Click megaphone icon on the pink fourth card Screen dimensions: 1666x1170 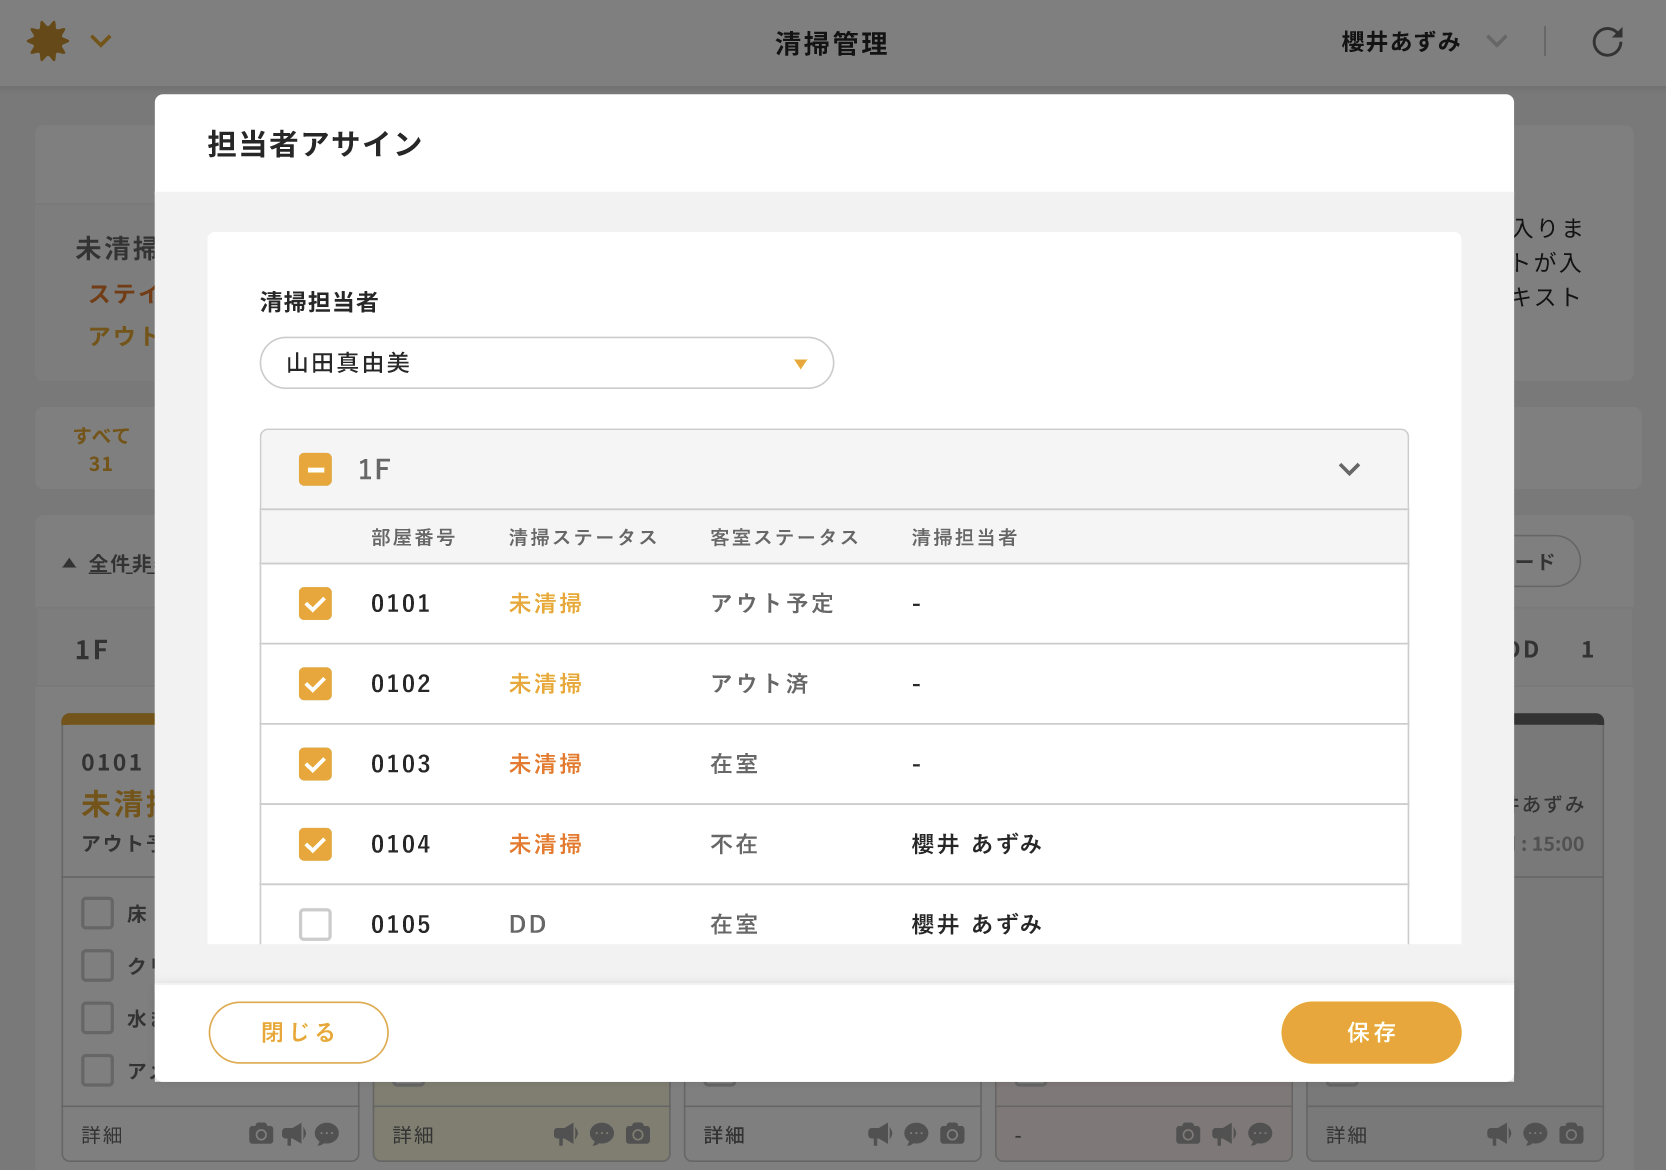click(1224, 1134)
